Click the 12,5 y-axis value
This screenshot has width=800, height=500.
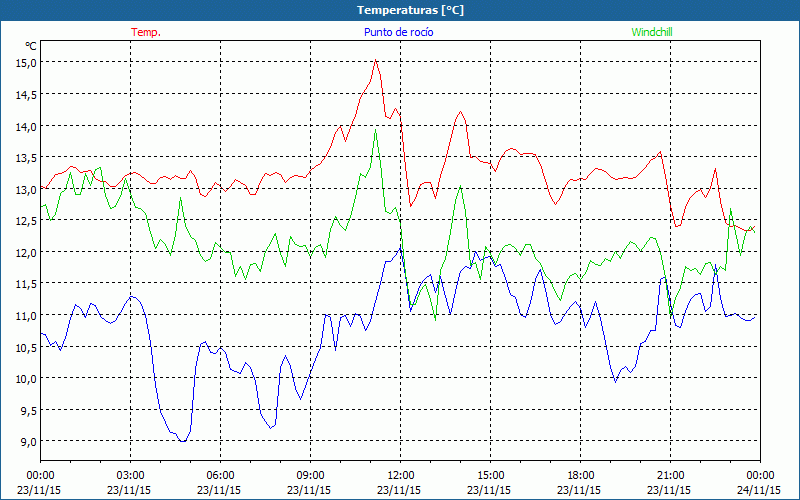[27, 220]
